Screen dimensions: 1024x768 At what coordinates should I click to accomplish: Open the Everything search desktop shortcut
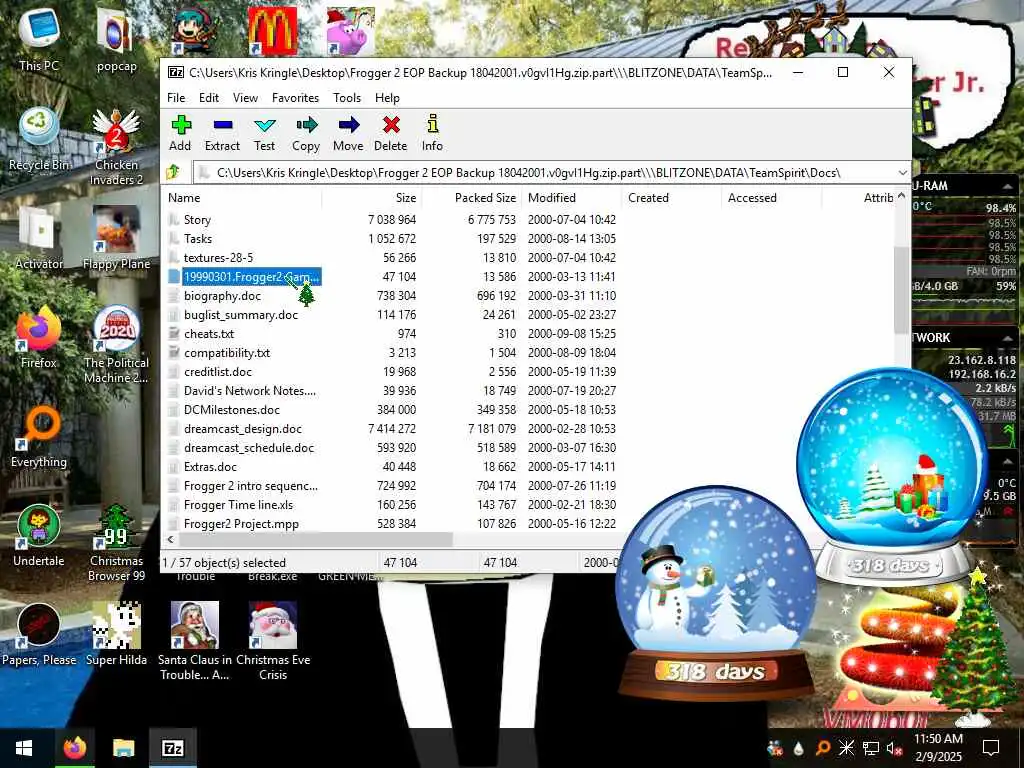[39, 437]
